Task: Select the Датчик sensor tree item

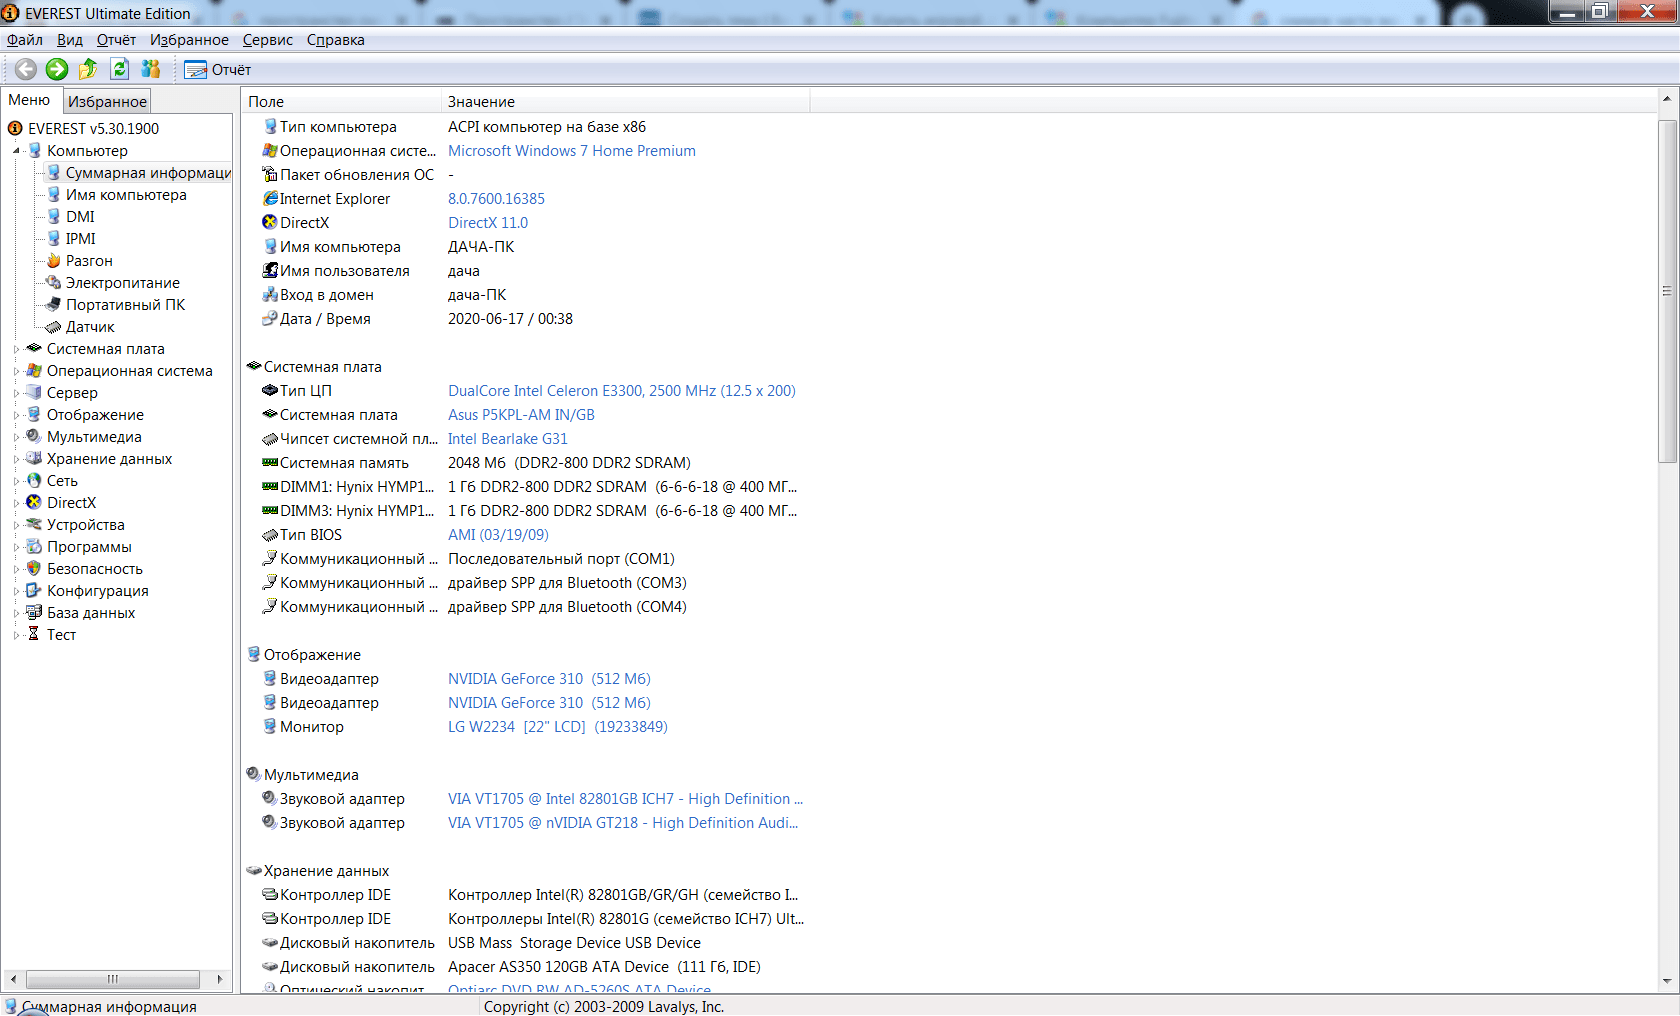Action: tap(89, 327)
